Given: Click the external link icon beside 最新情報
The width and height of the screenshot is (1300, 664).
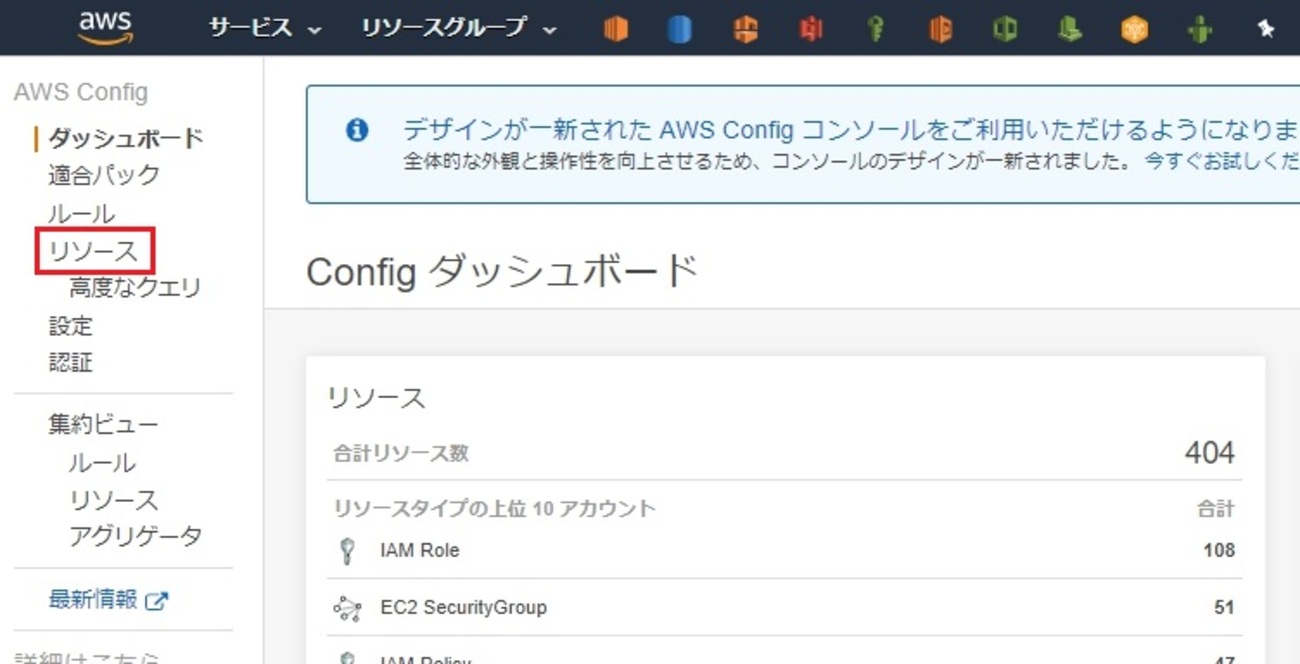Looking at the screenshot, I should 157,601.
